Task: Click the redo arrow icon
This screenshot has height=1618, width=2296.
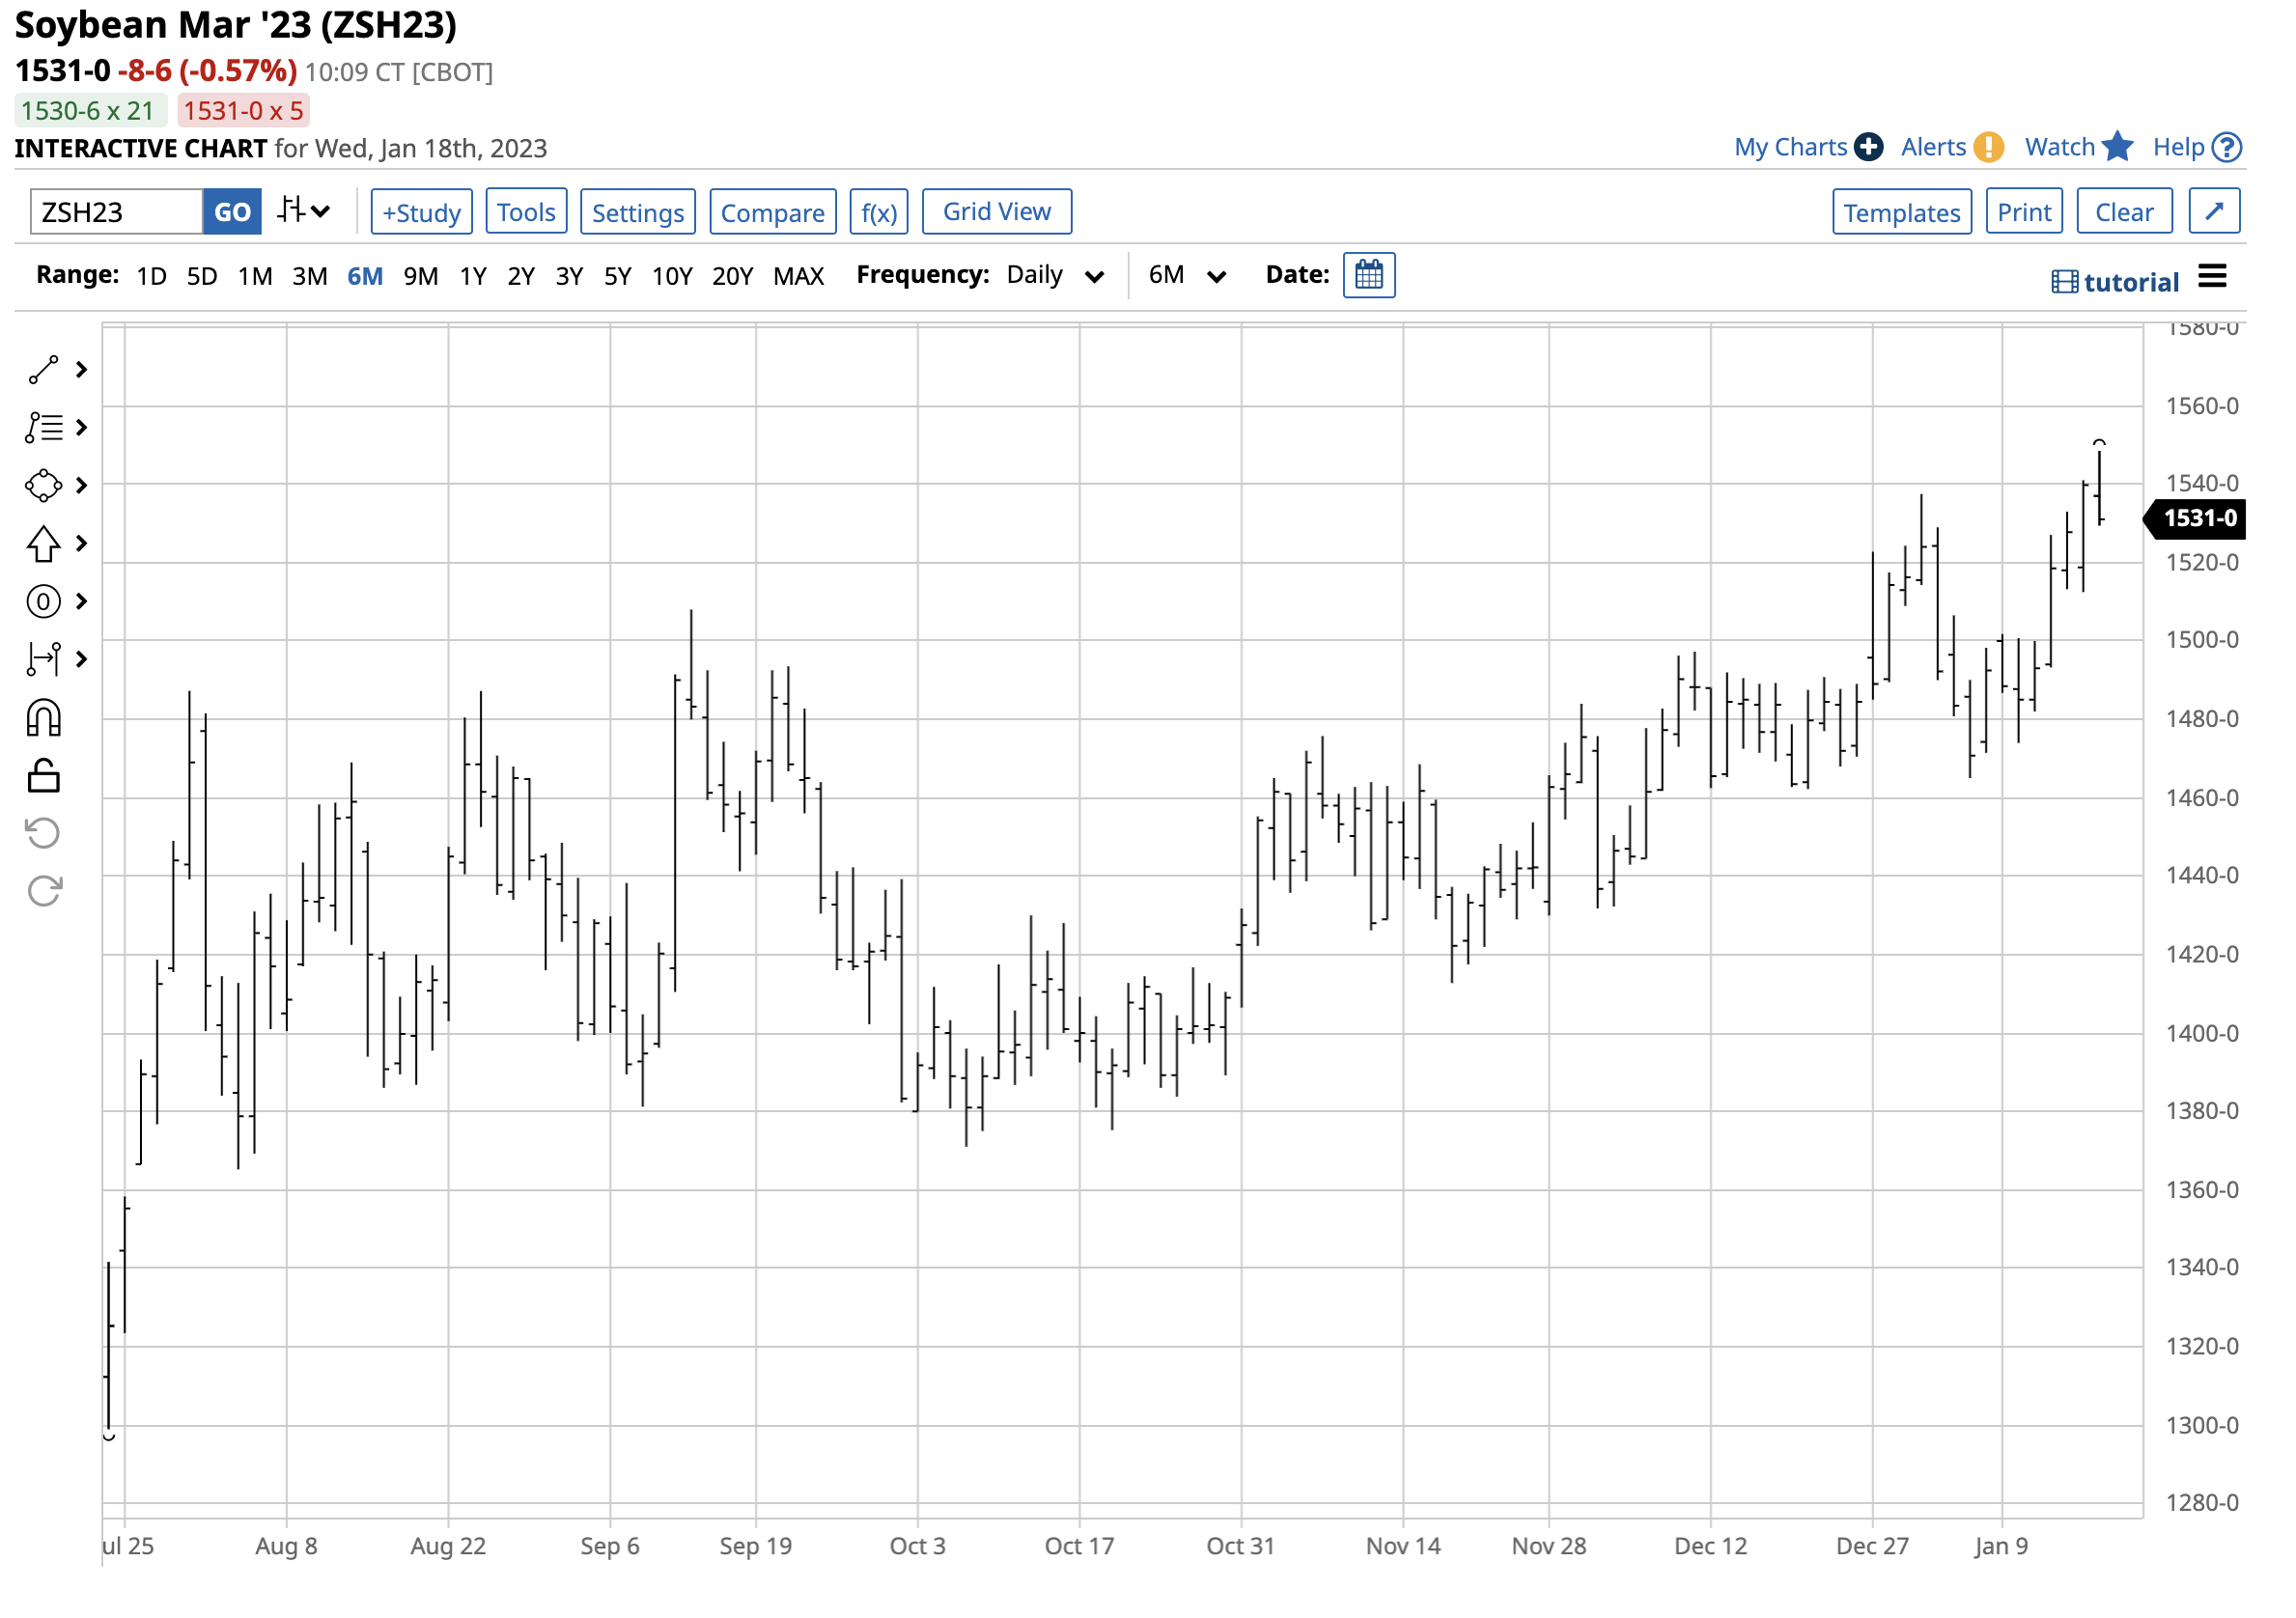Action: click(x=43, y=891)
